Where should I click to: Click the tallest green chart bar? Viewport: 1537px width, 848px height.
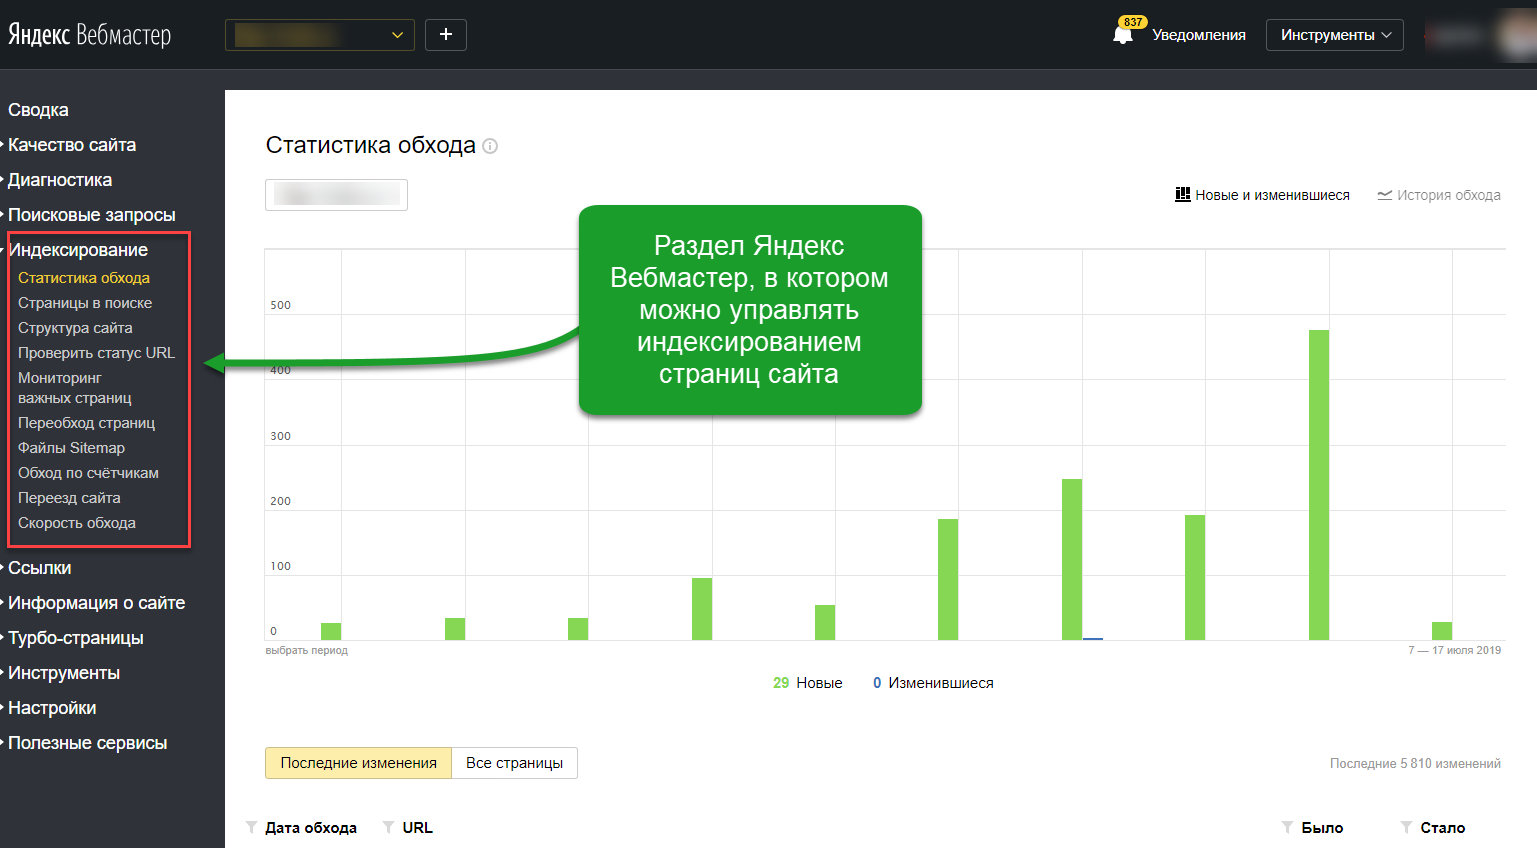(1319, 485)
